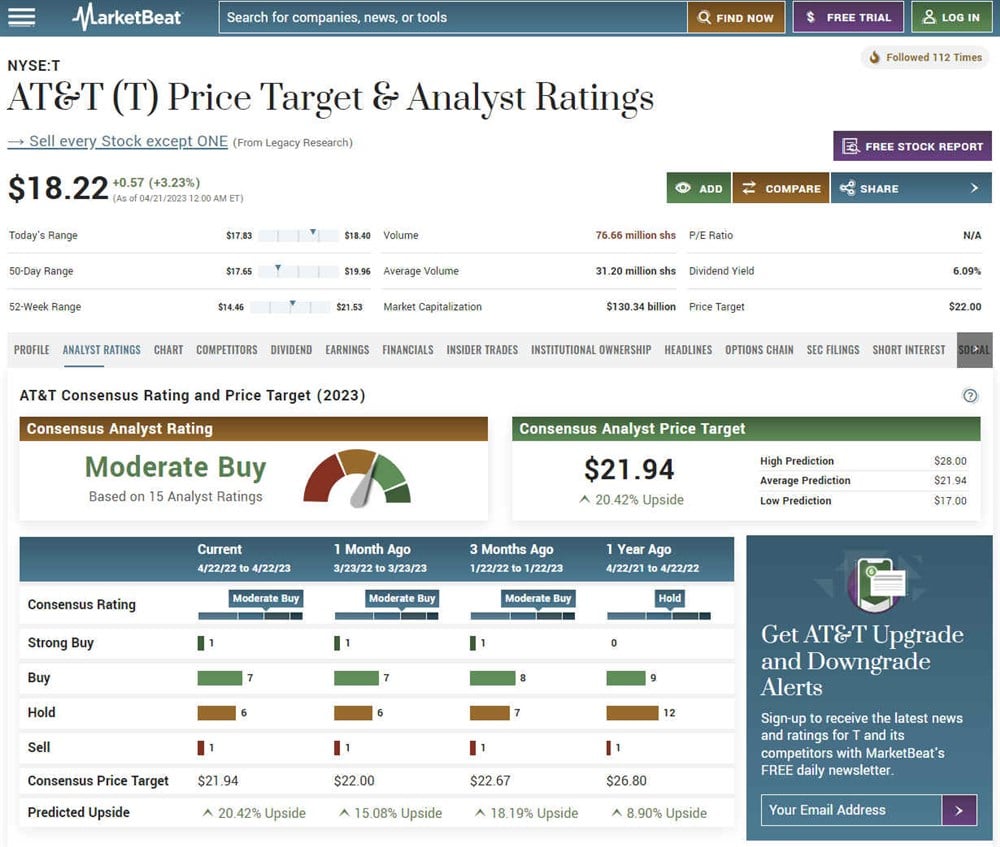Image resolution: width=1000 pixels, height=847 pixels.
Task: Submit email using the arrow button
Action: tap(959, 810)
